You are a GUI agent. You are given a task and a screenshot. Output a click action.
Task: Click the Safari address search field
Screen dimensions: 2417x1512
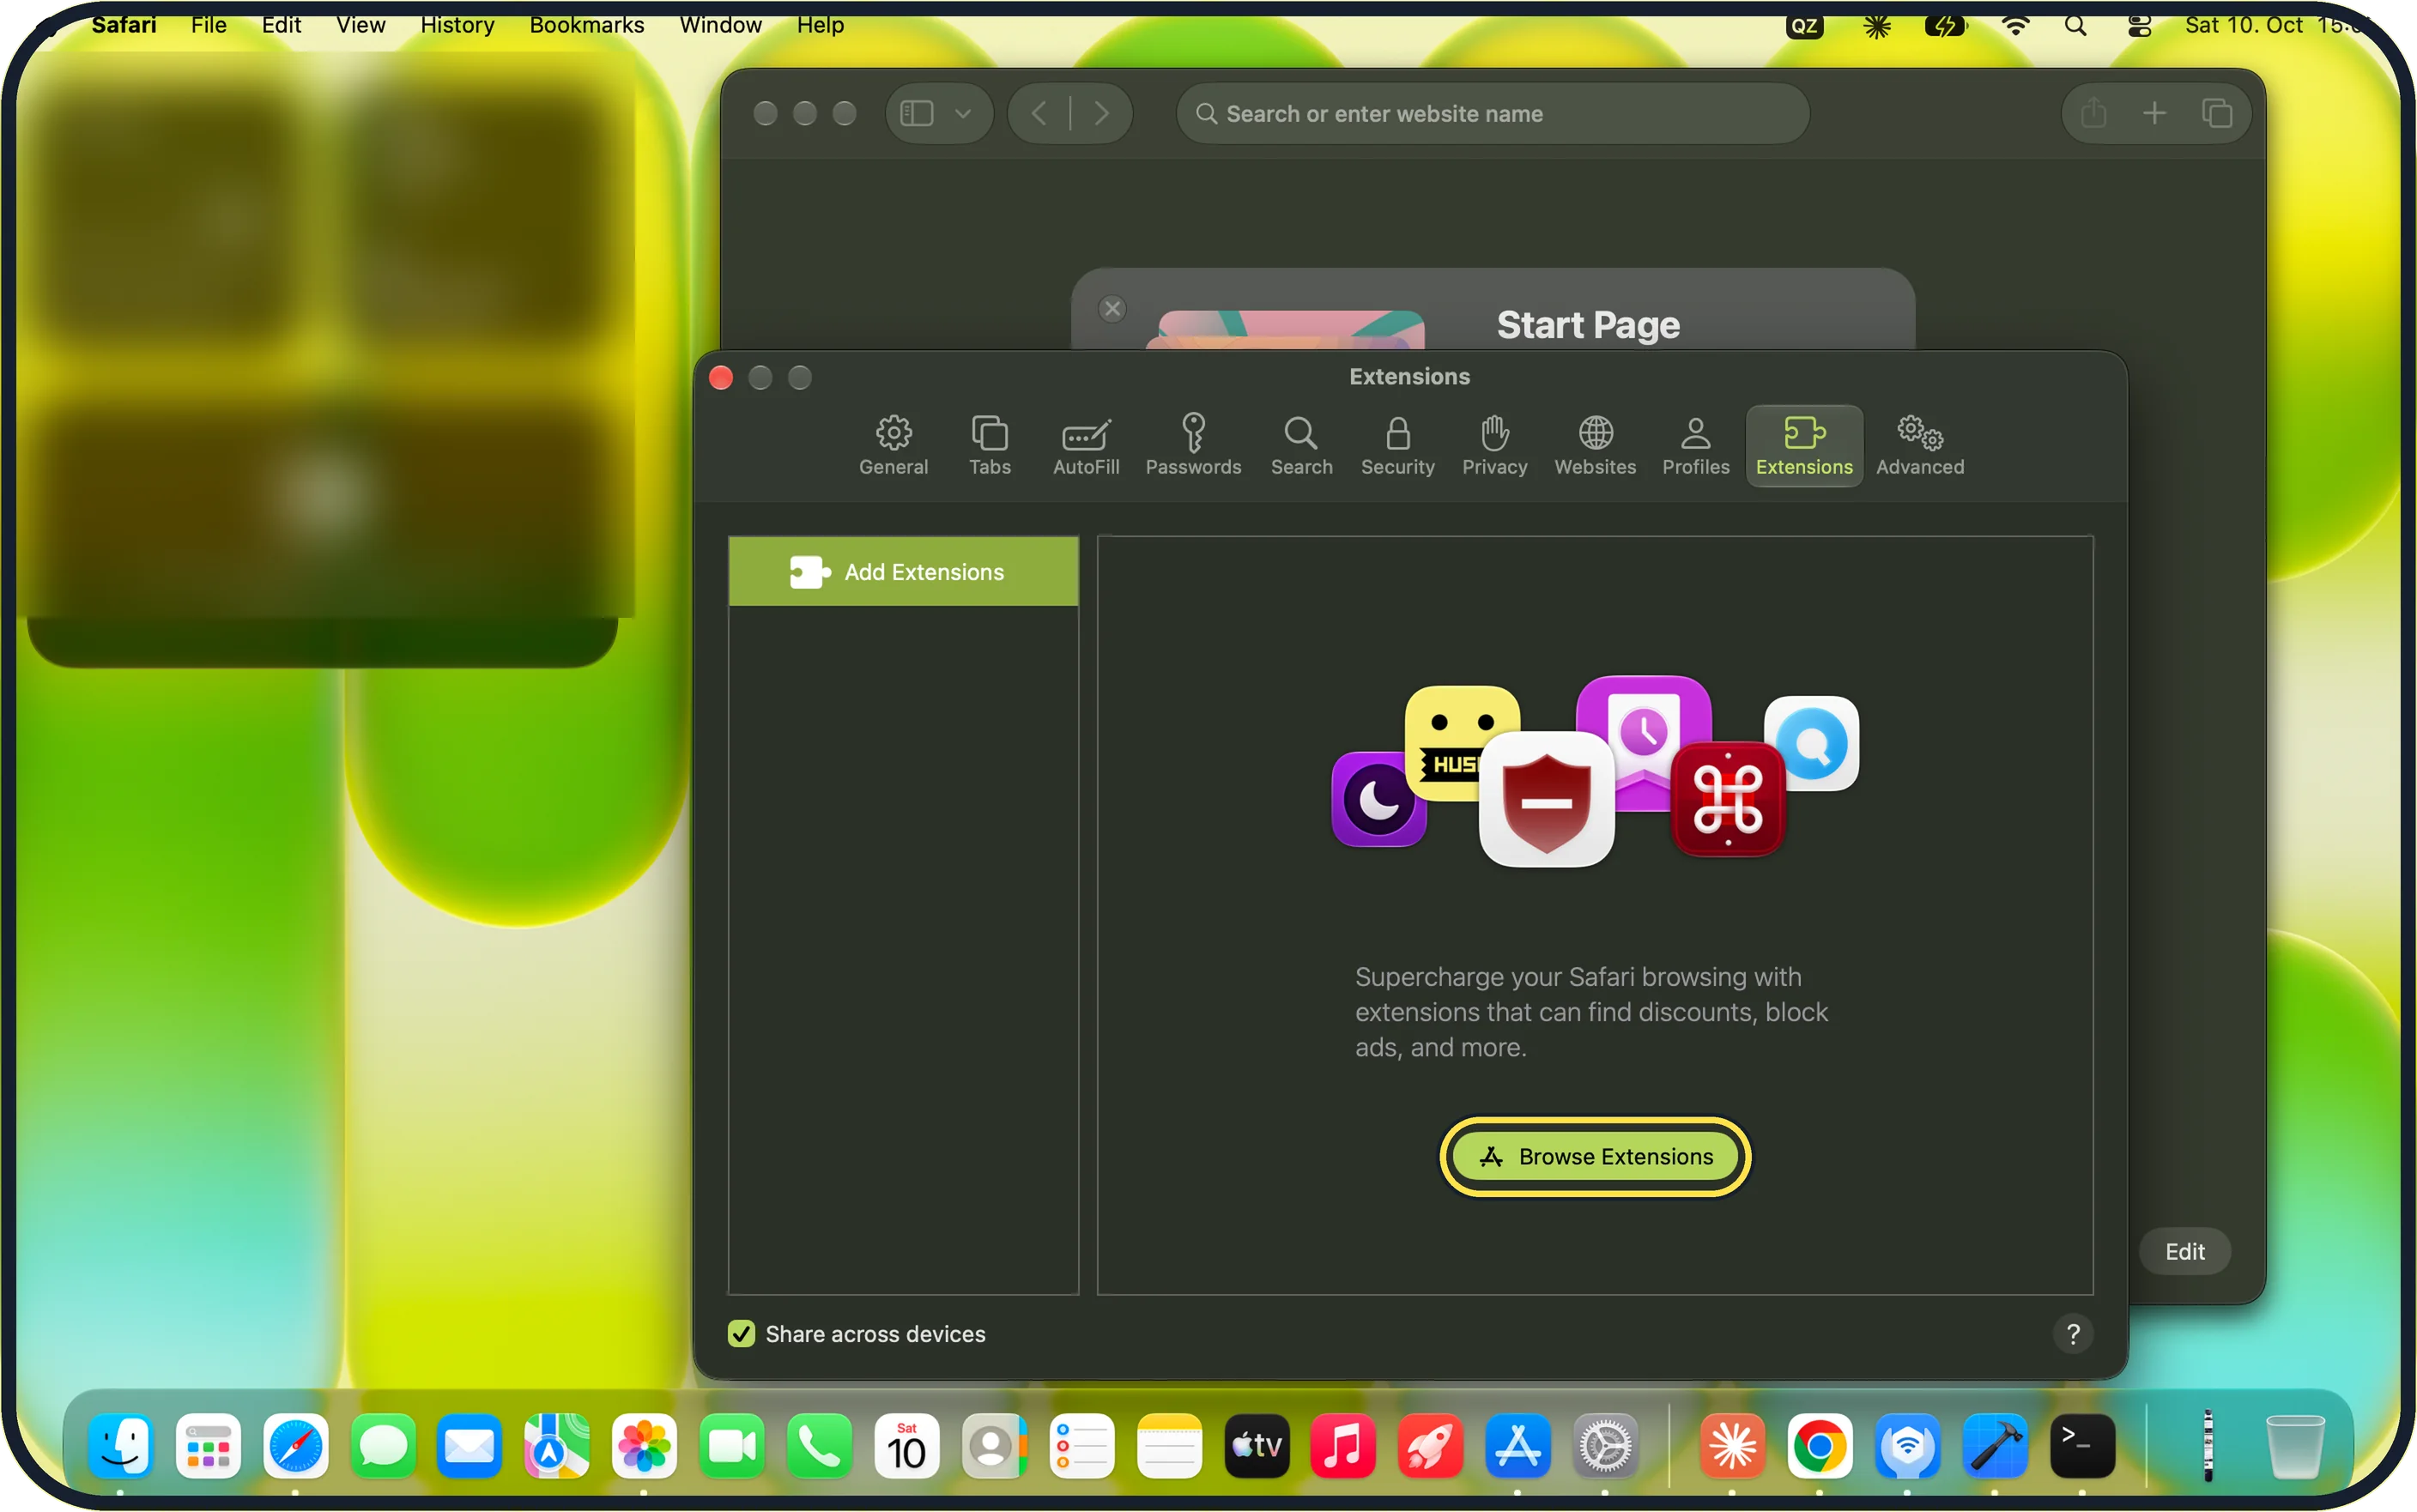[x=1492, y=113]
